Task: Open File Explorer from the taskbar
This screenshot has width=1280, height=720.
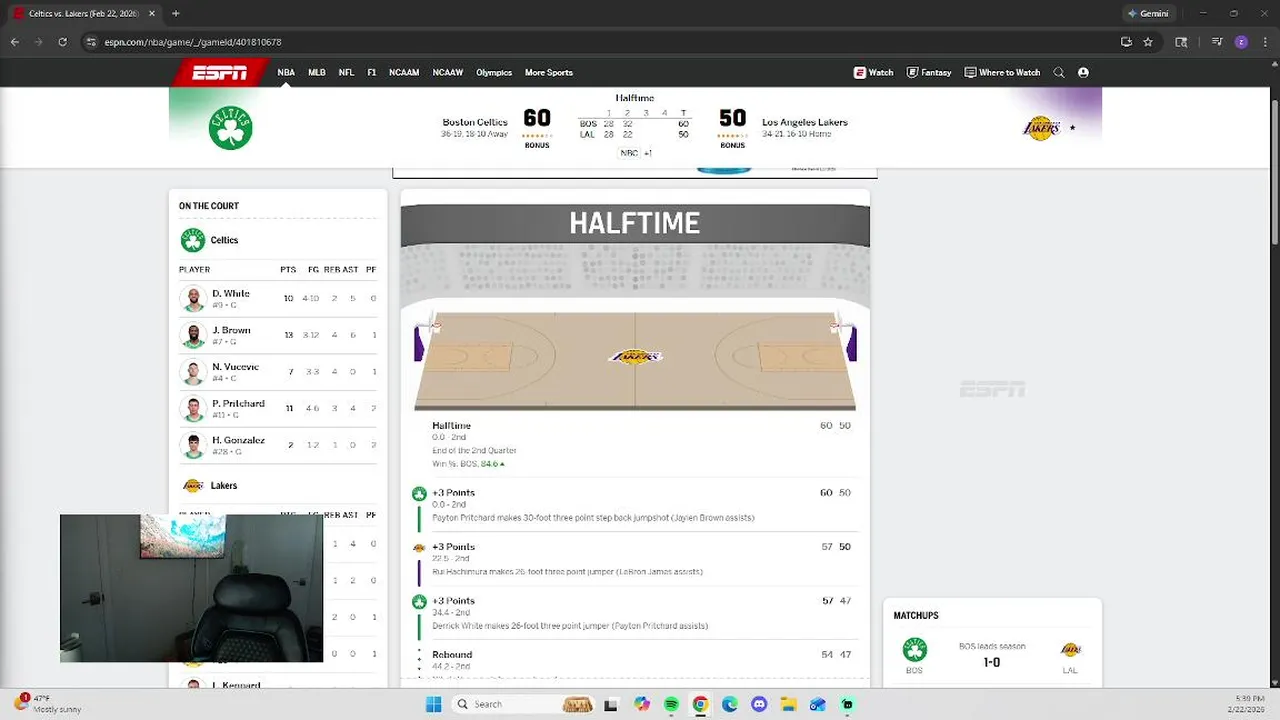Action: (788, 704)
